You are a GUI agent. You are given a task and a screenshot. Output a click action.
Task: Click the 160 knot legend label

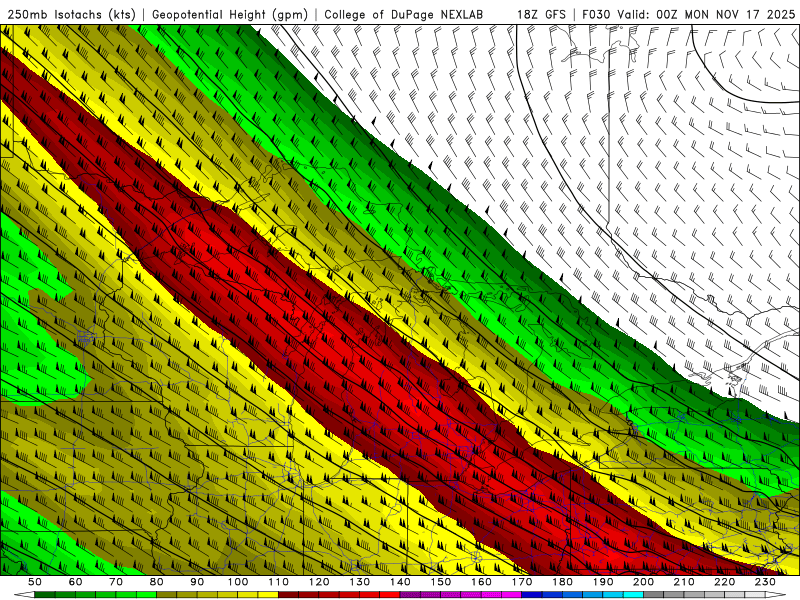[x=481, y=582]
